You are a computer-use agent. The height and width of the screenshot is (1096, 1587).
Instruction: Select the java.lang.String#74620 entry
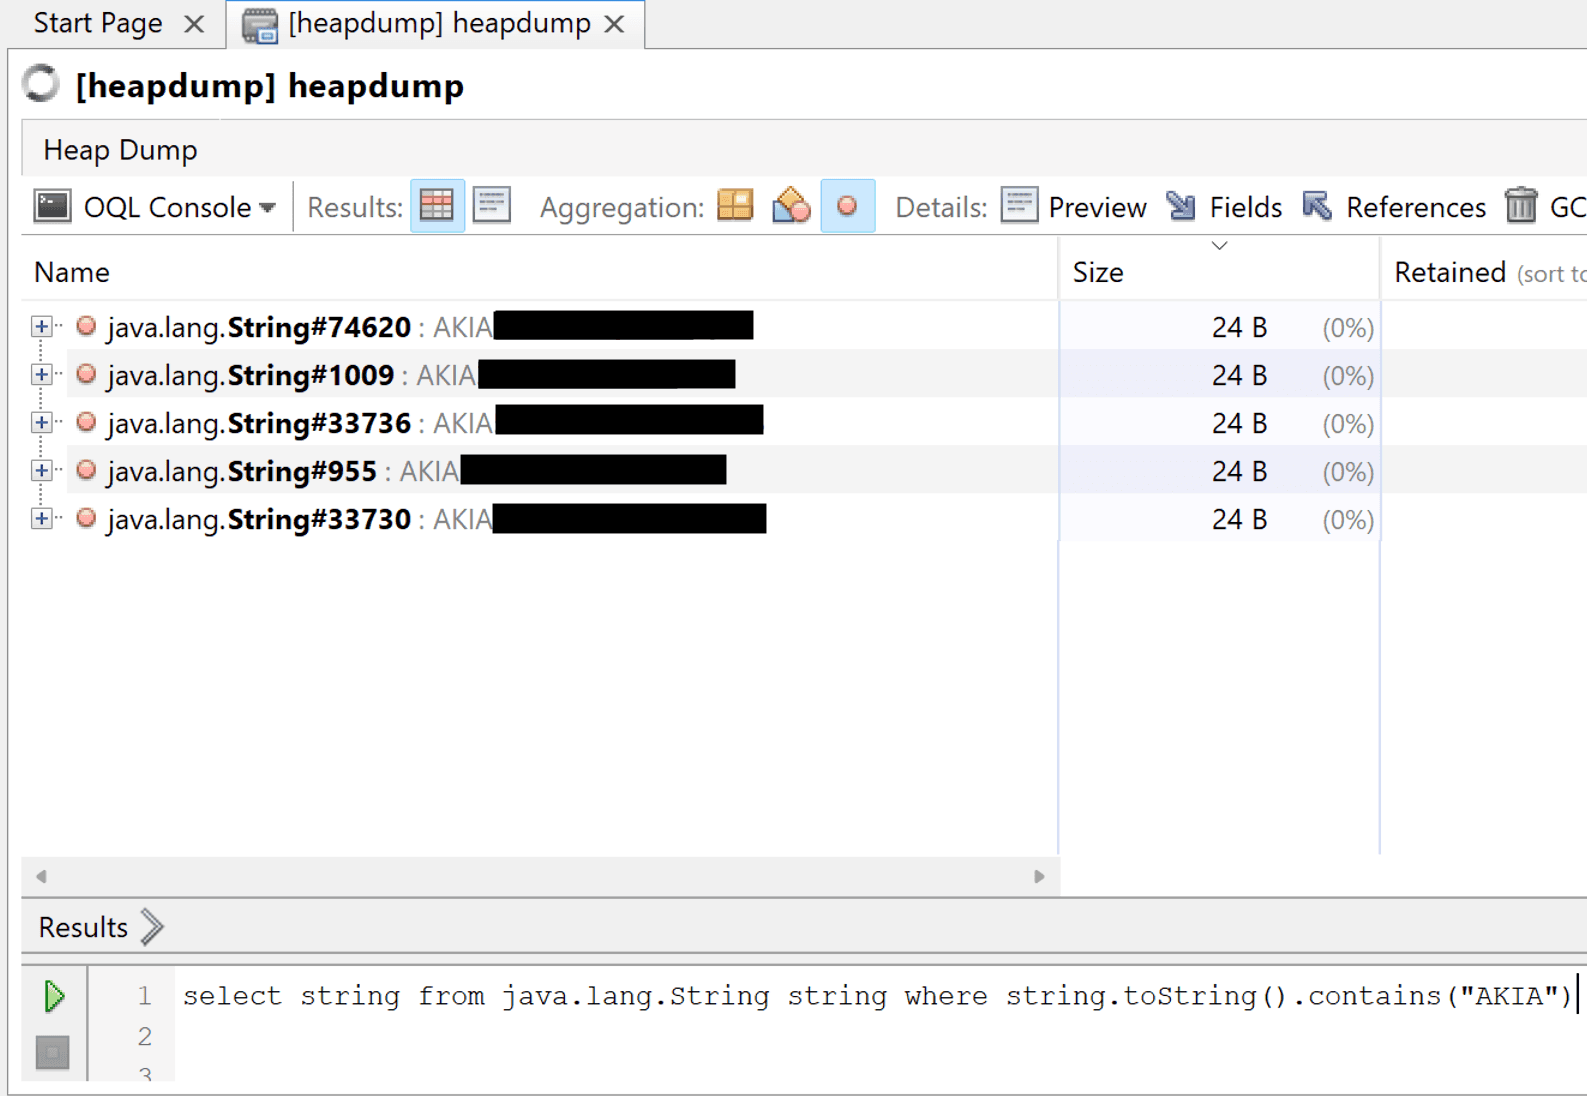562,327
